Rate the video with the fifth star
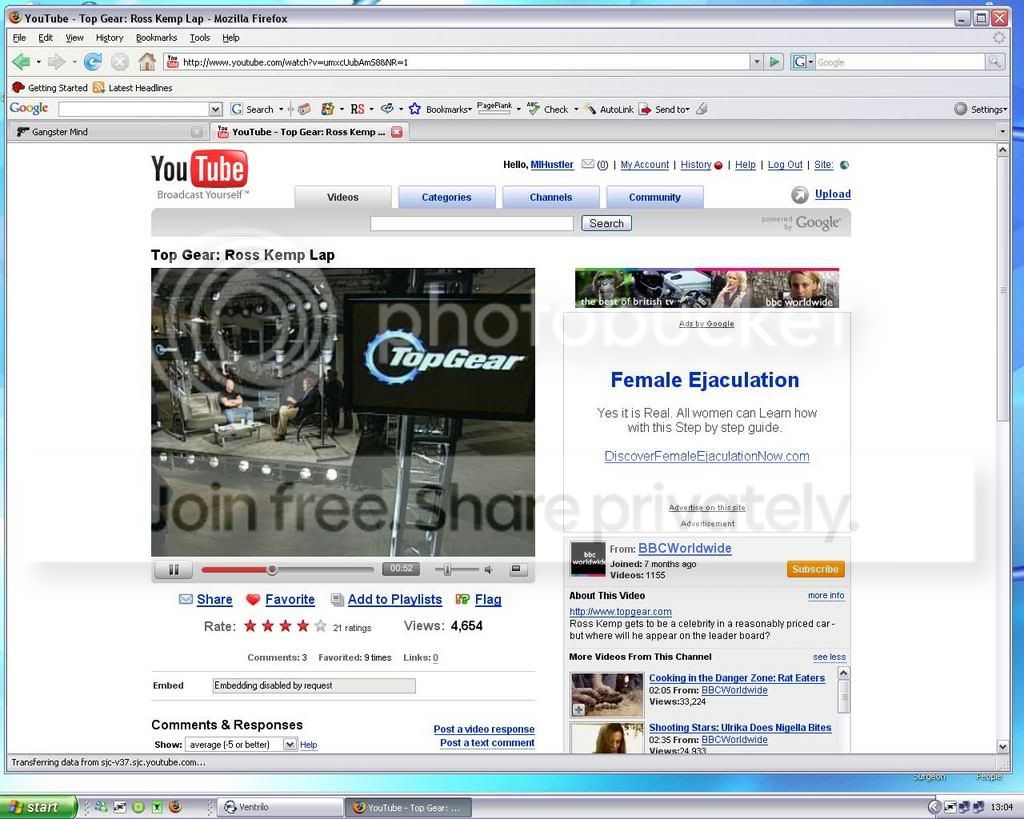The image size is (1024, 819). click(320, 626)
